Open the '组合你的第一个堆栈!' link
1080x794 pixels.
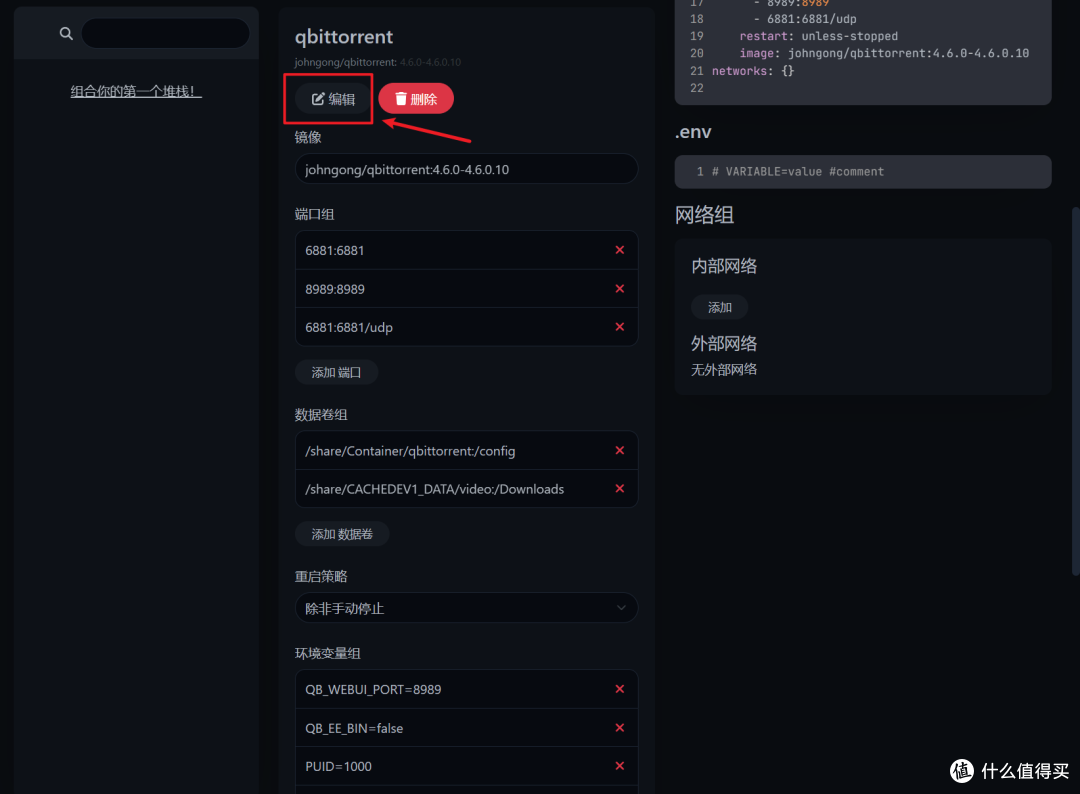point(136,91)
